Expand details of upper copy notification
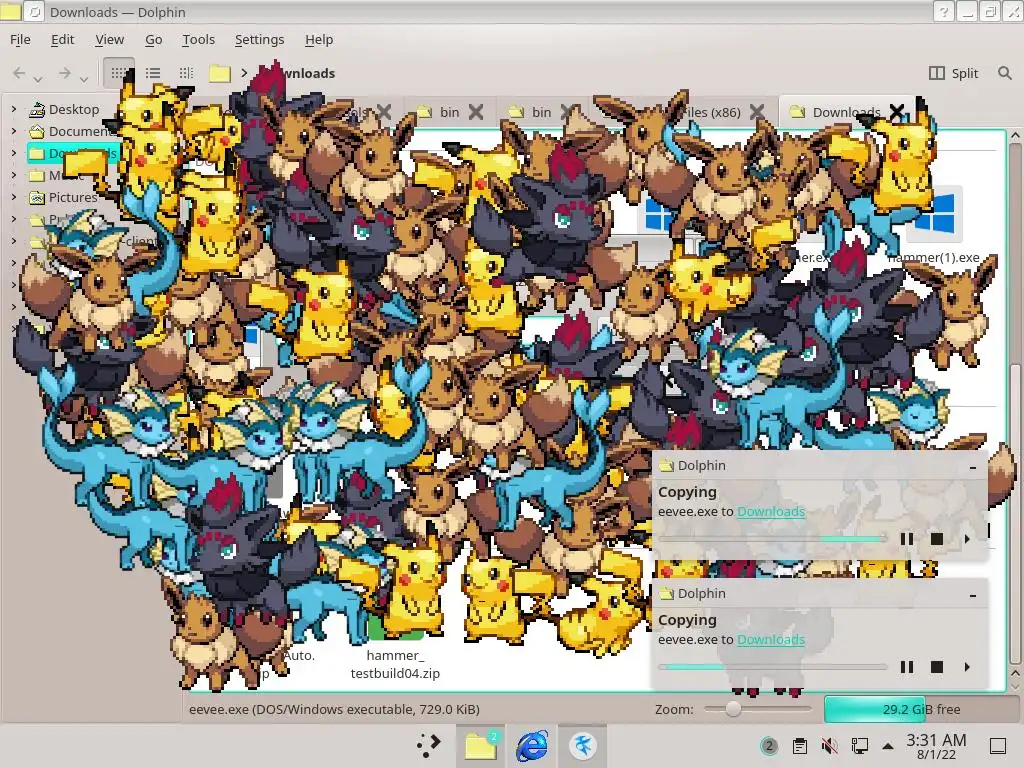The height and width of the screenshot is (768, 1024). point(967,539)
